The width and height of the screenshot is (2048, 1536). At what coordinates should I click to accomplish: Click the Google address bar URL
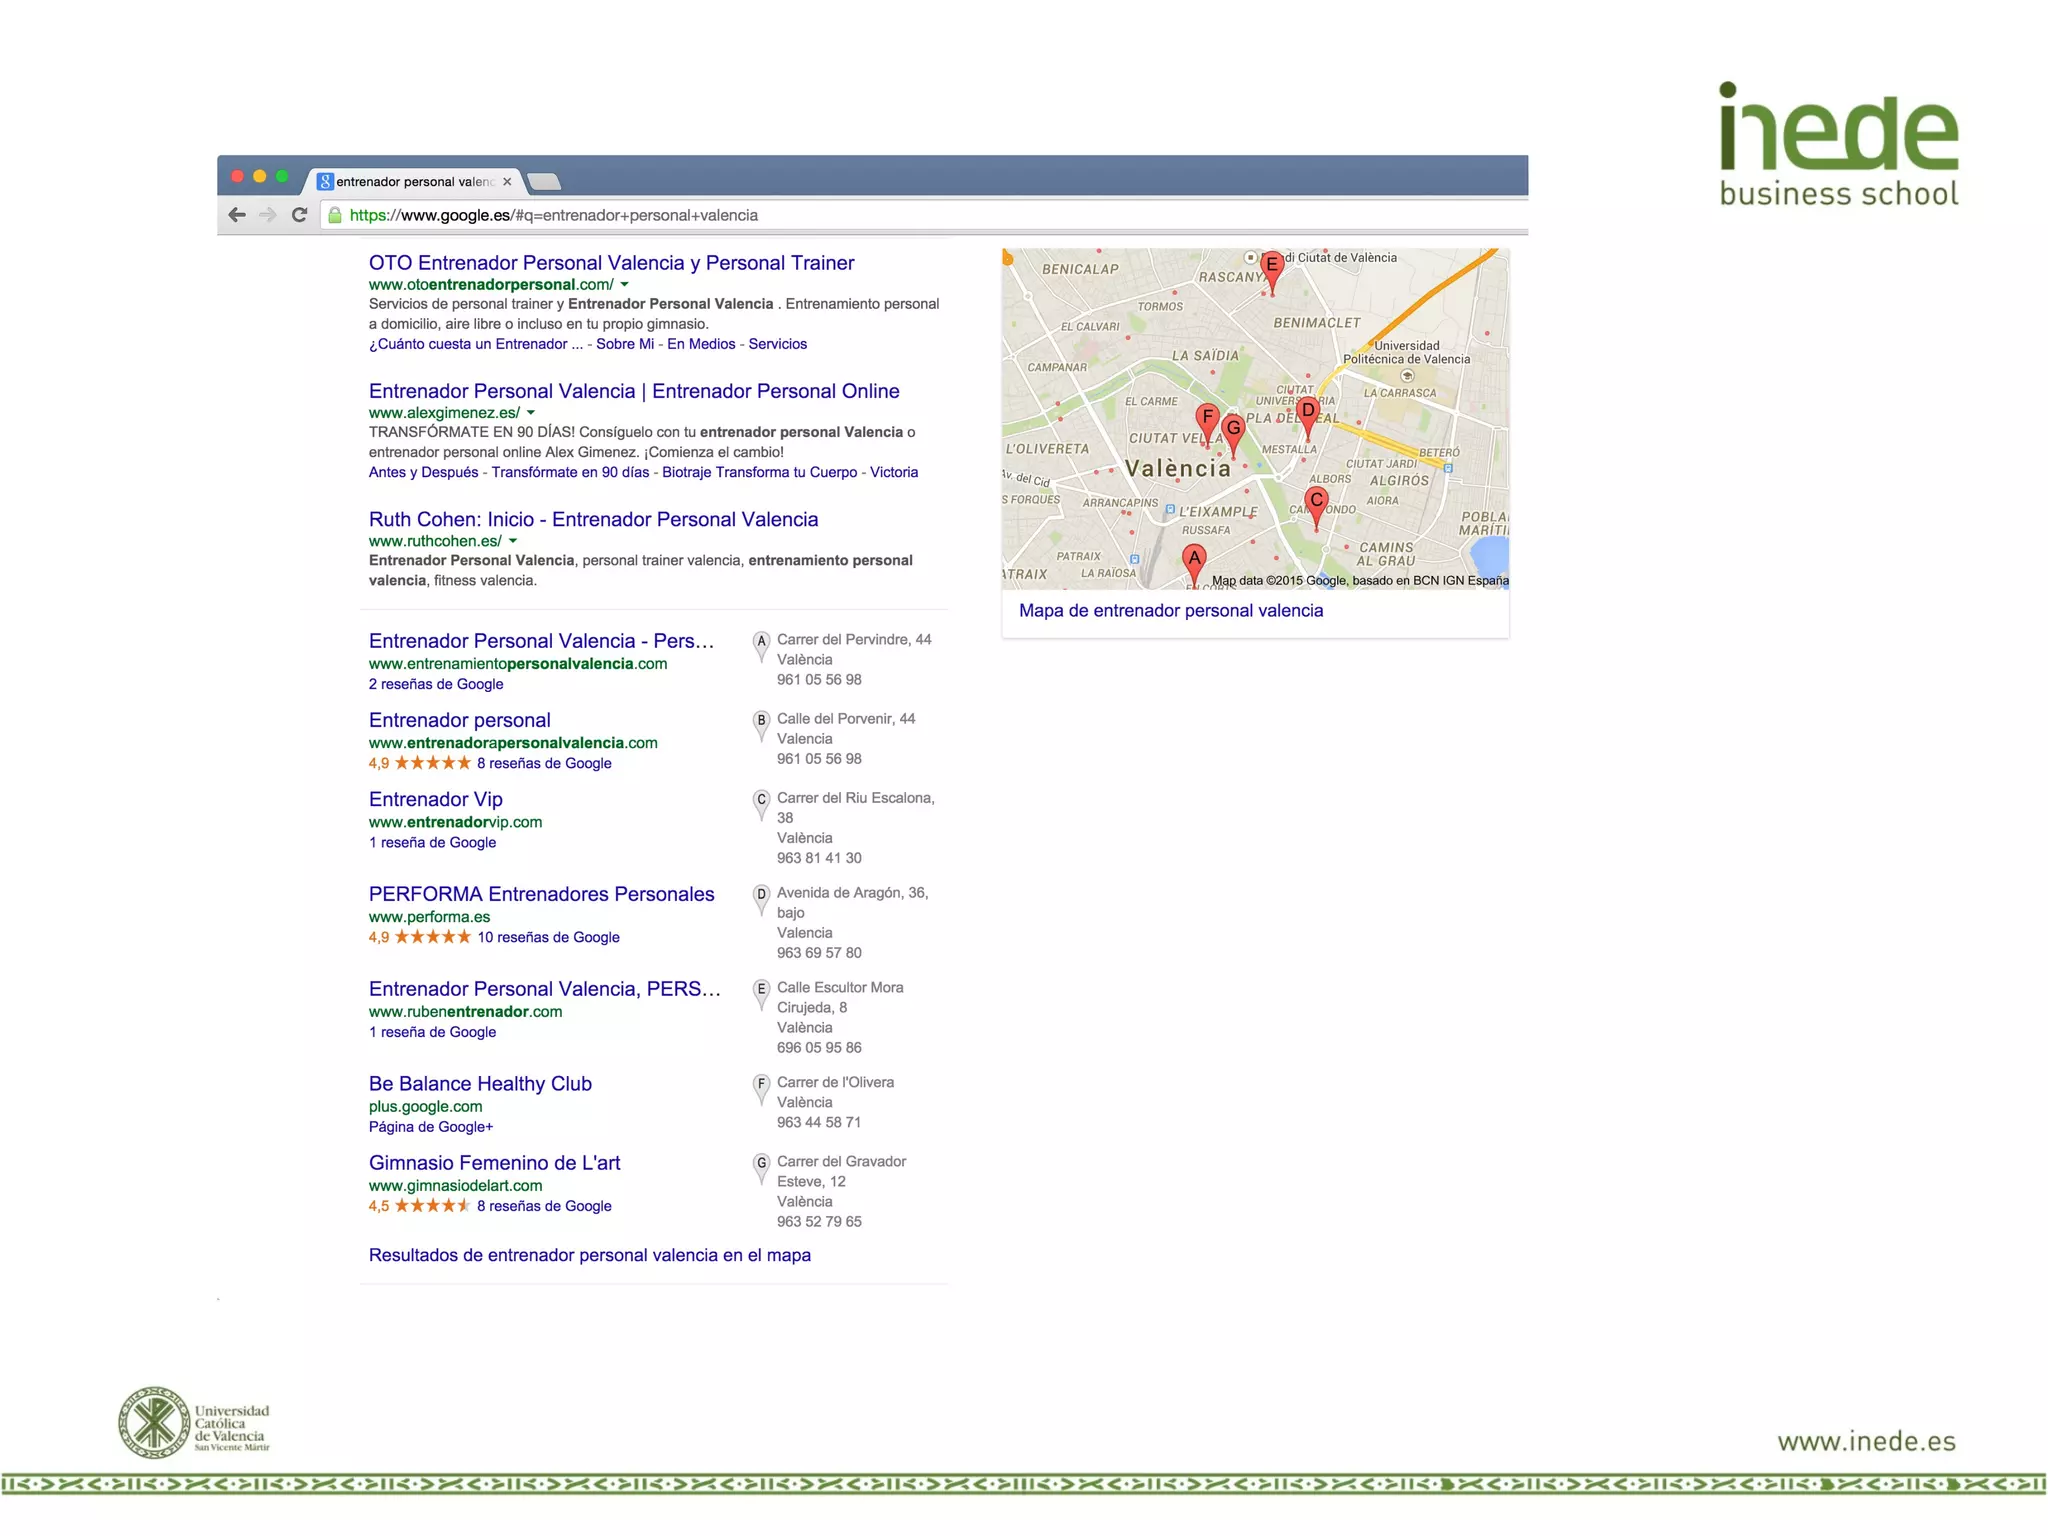coord(553,216)
